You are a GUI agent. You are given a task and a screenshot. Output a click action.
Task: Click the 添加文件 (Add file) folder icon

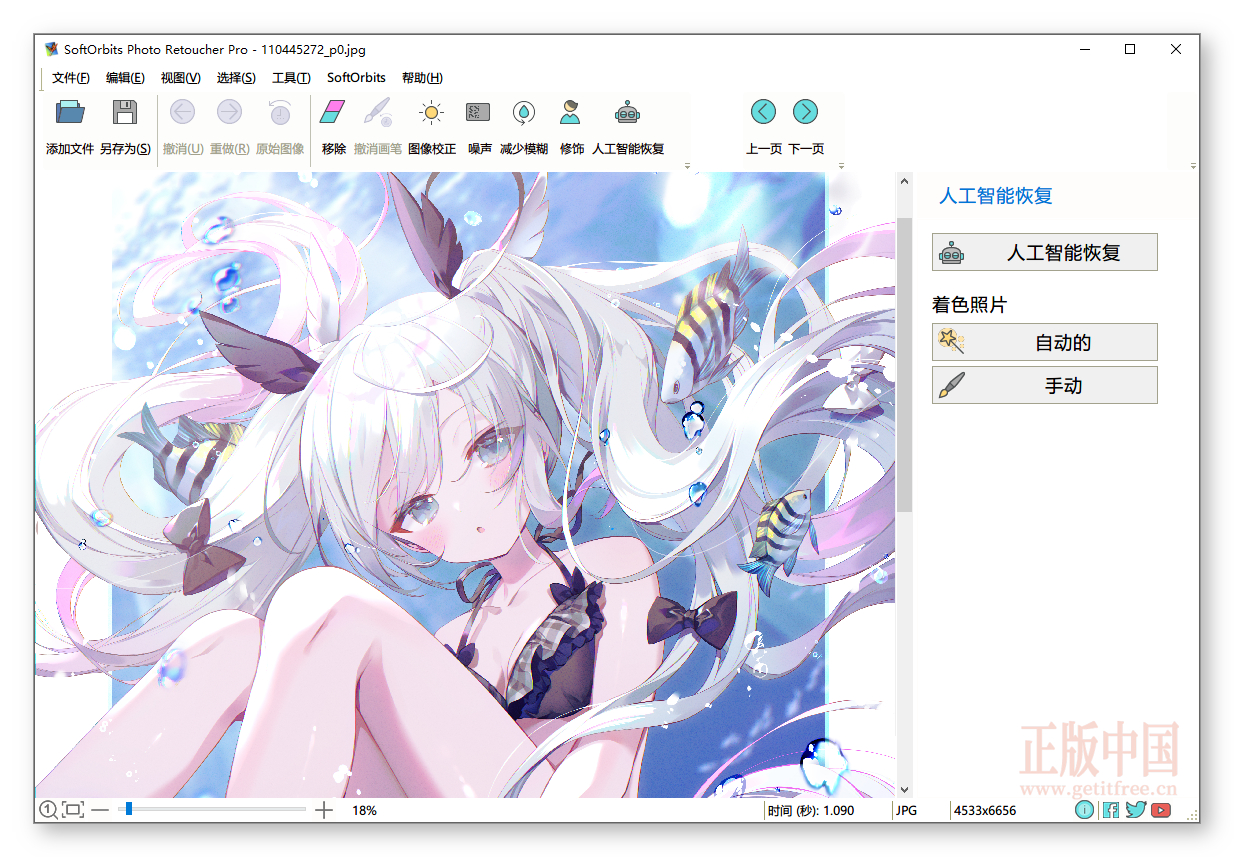tap(70, 112)
